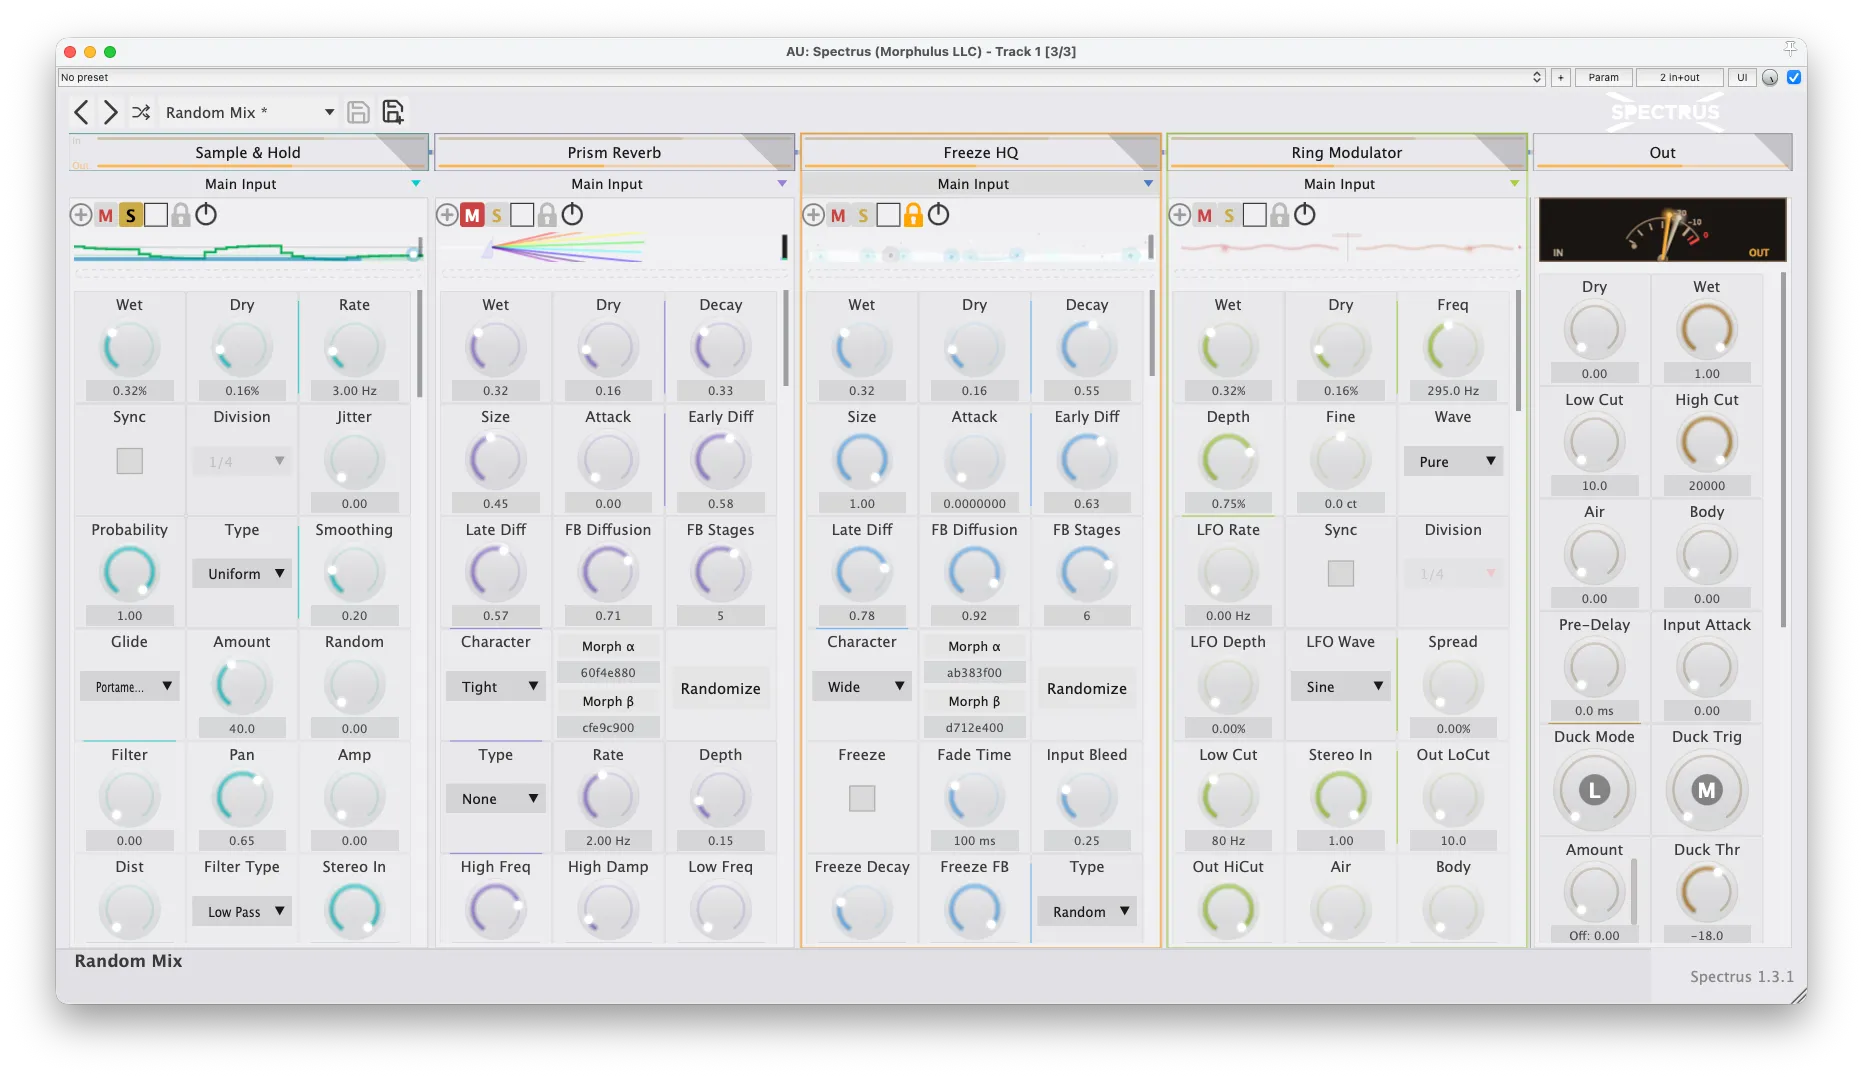Viewport: 1863px width, 1078px height.
Task: Click the save preset as icon
Action: 393,112
